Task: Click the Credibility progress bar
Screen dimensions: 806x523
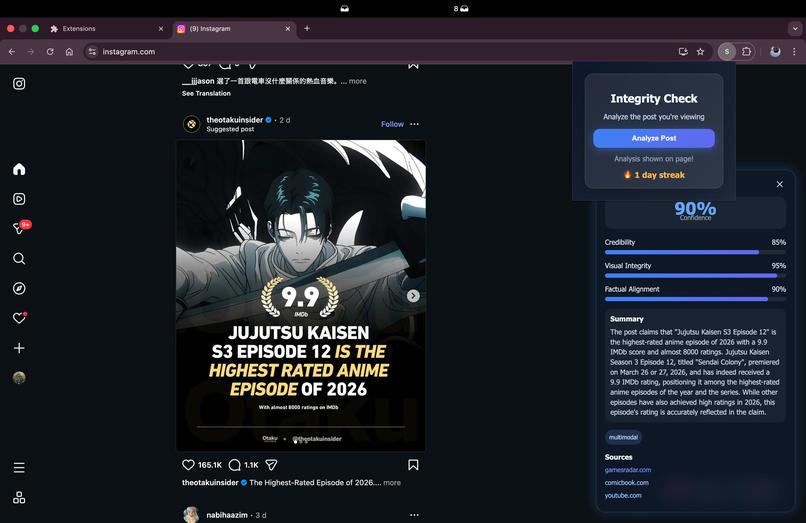Action: [x=695, y=252]
